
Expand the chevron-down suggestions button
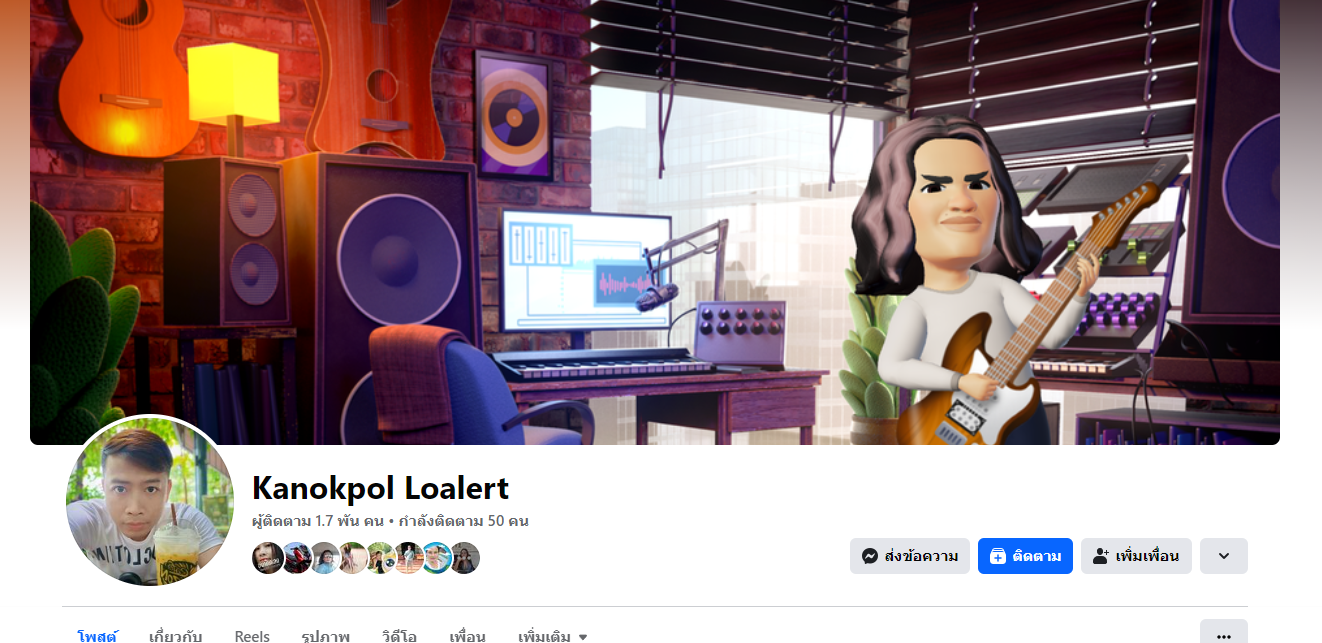pyautogui.click(x=1224, y=556)
